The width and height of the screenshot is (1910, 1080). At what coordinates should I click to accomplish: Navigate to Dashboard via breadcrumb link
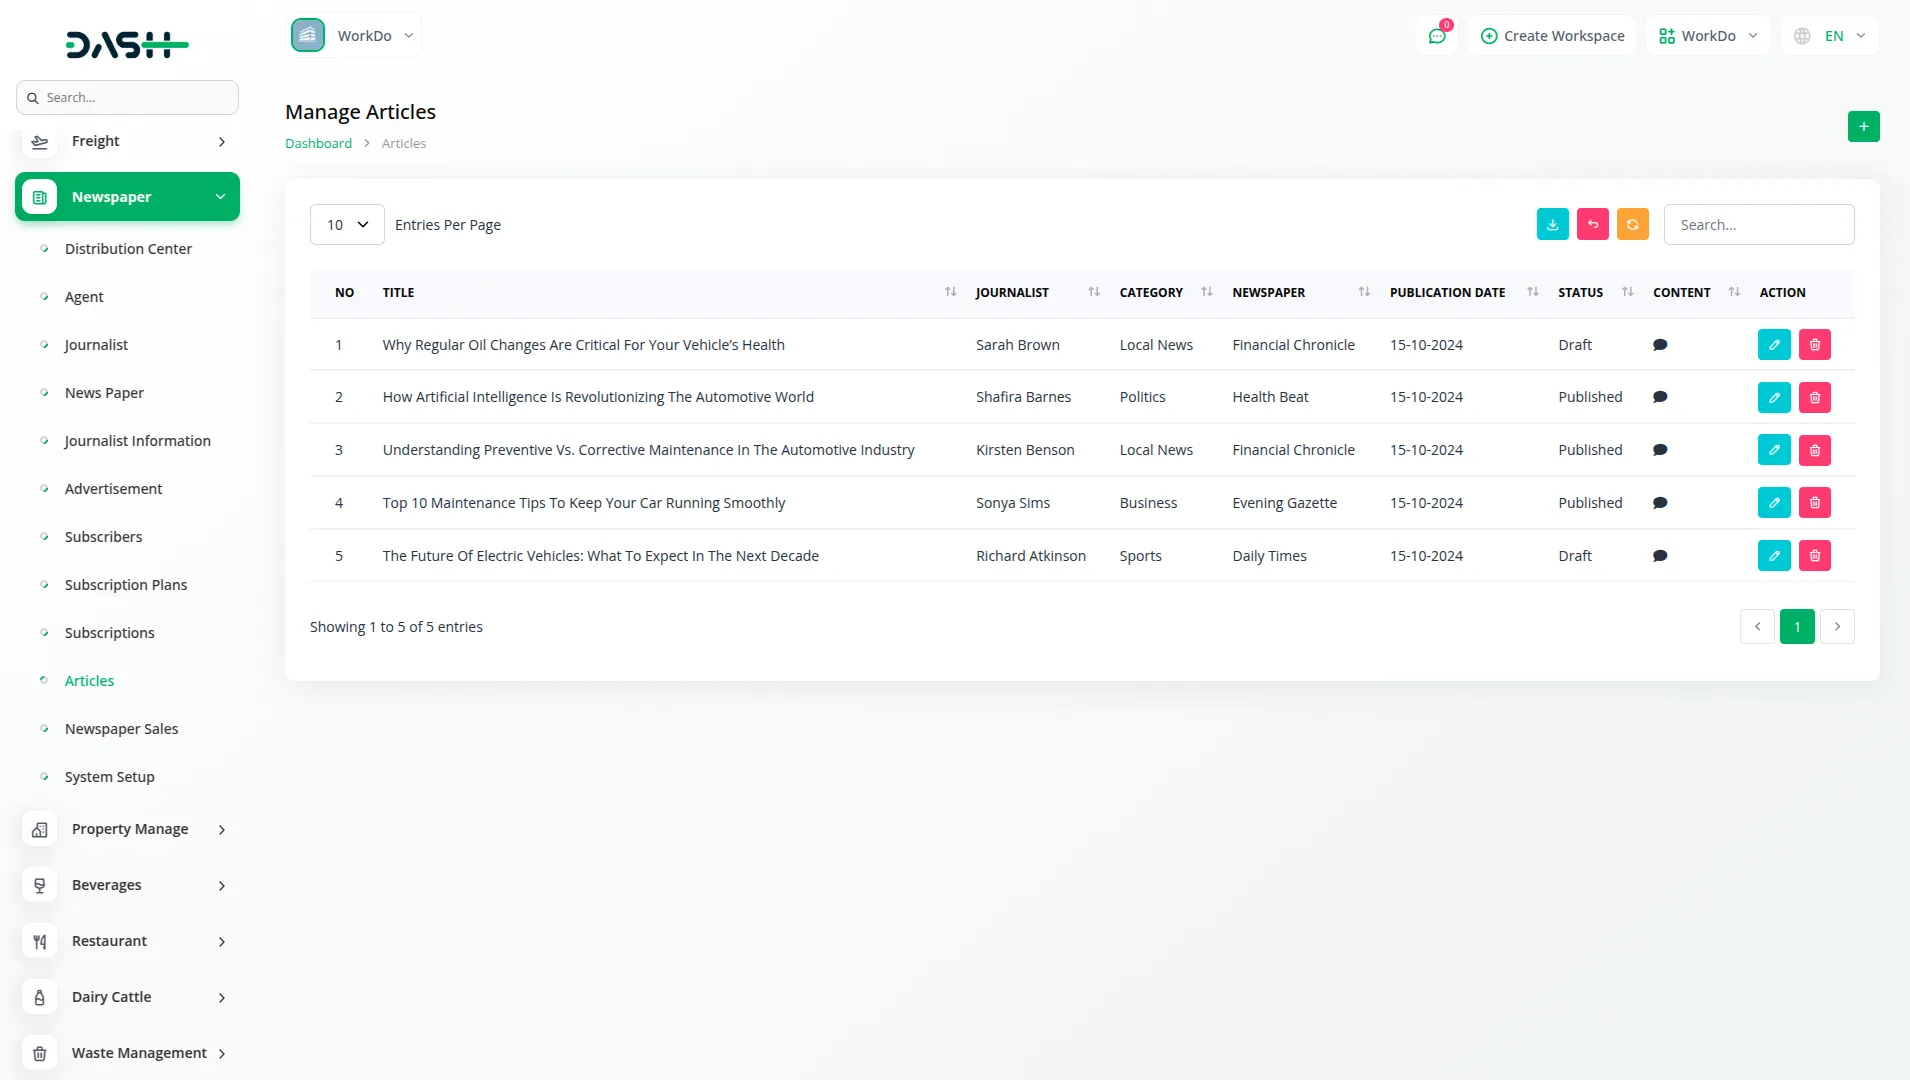(318, 143)
